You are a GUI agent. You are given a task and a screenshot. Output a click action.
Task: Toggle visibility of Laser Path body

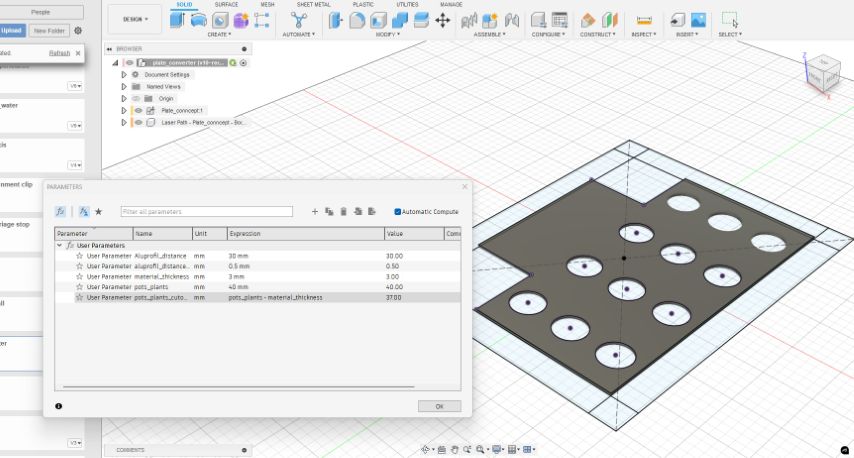pos(138,123)
